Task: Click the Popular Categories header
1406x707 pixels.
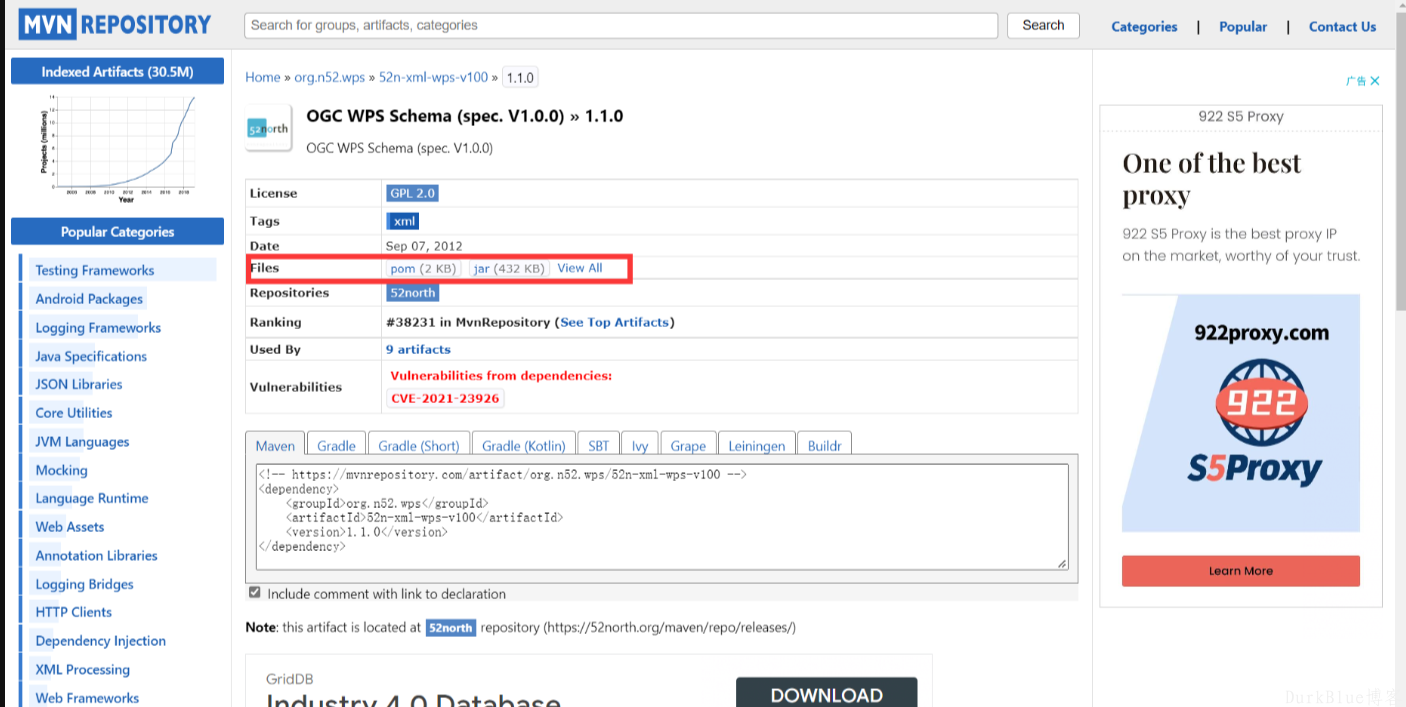Action: 117,232
